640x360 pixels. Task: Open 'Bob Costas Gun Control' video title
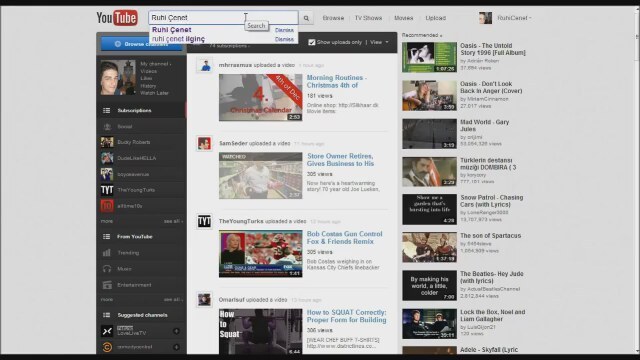click(x=344, y=238)
